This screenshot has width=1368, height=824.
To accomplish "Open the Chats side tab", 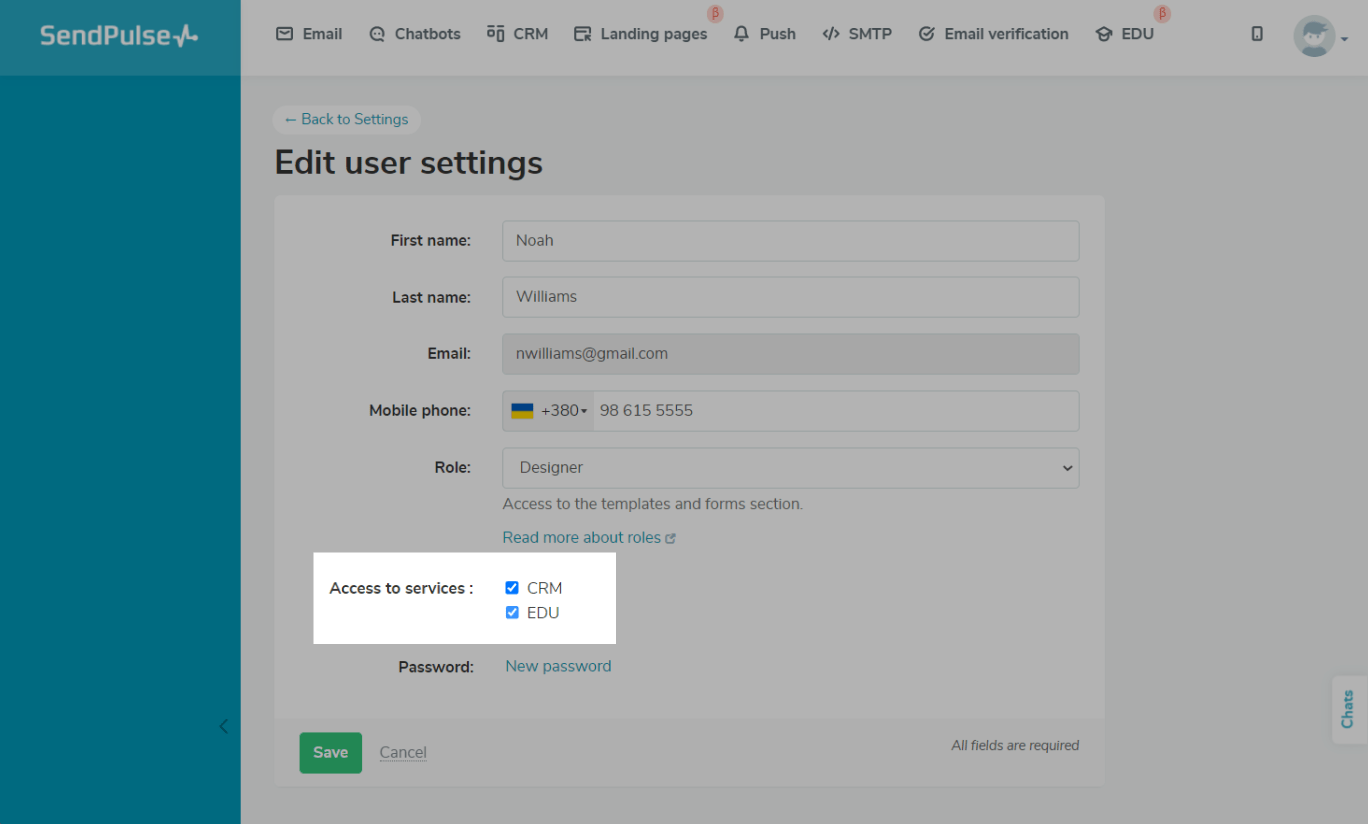I will 1348,709.
